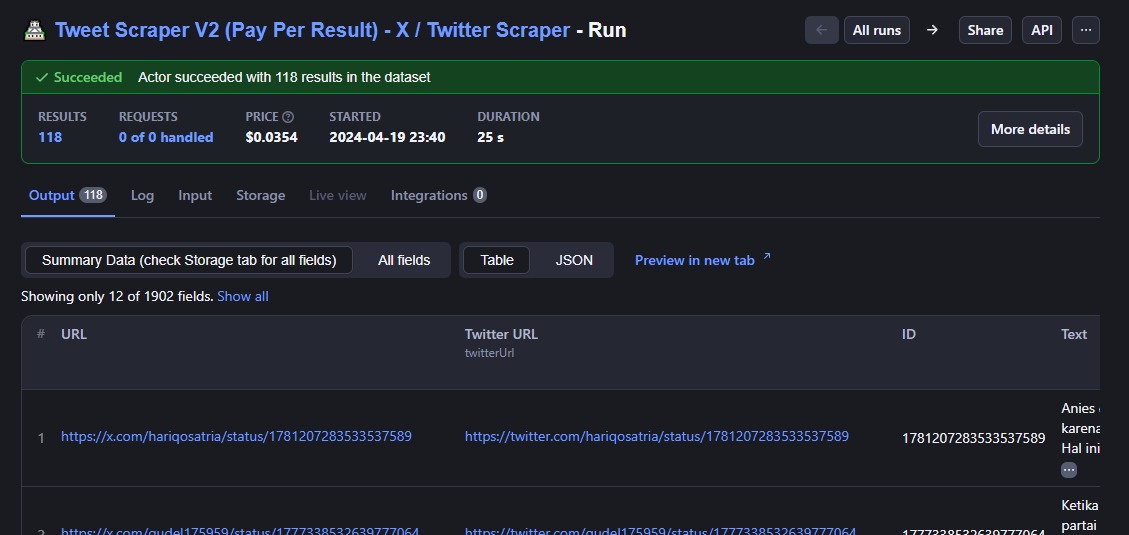Click the URL column header
The height and width of the screenshot is (535, 1129).
point(74,334)
